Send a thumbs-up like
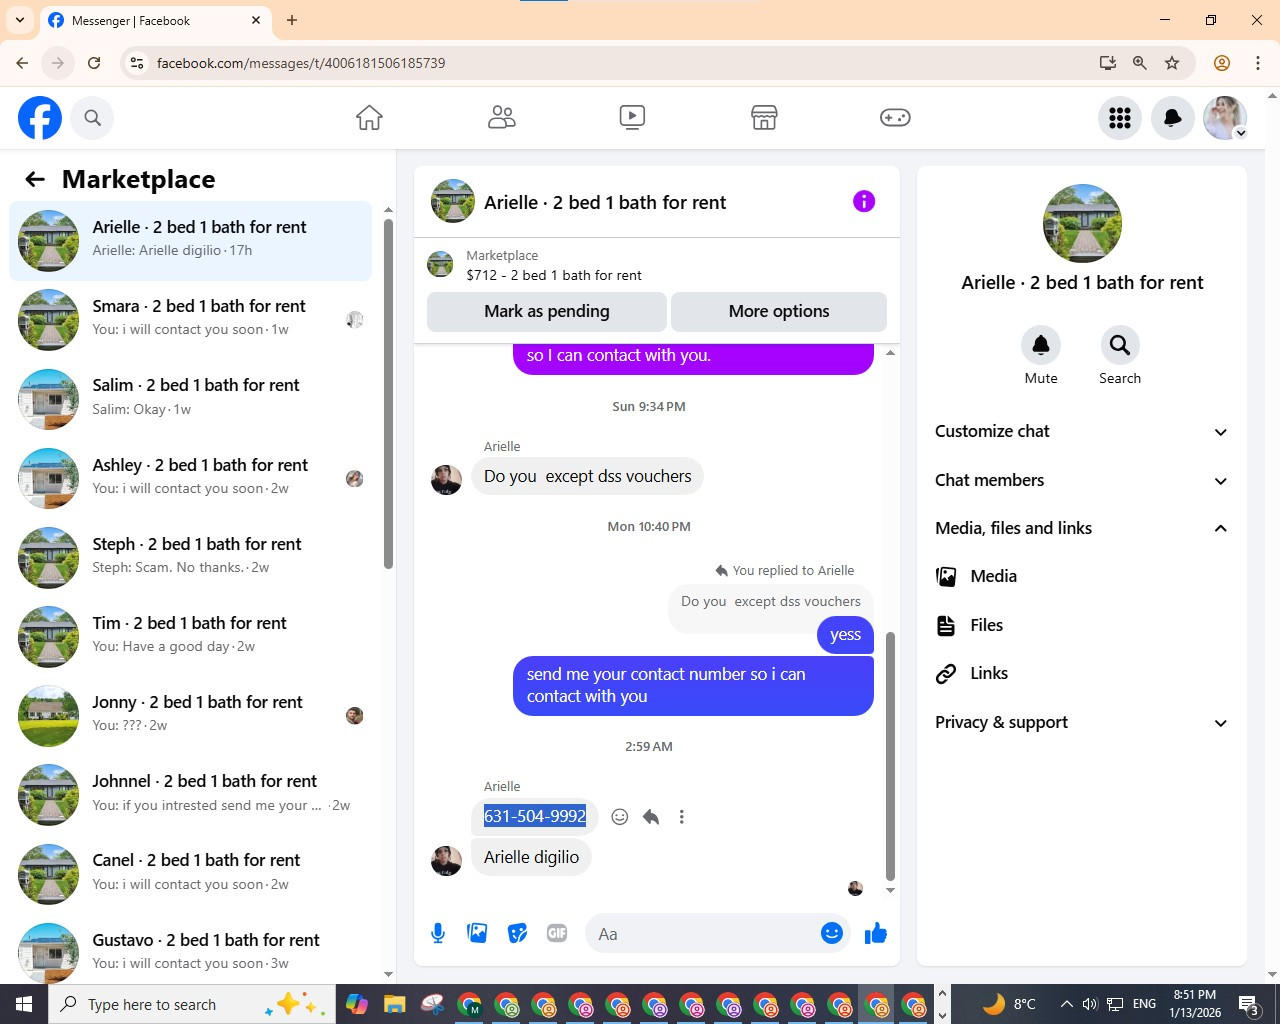This screenshot has height=1024, width=1280. coord(876,933)
